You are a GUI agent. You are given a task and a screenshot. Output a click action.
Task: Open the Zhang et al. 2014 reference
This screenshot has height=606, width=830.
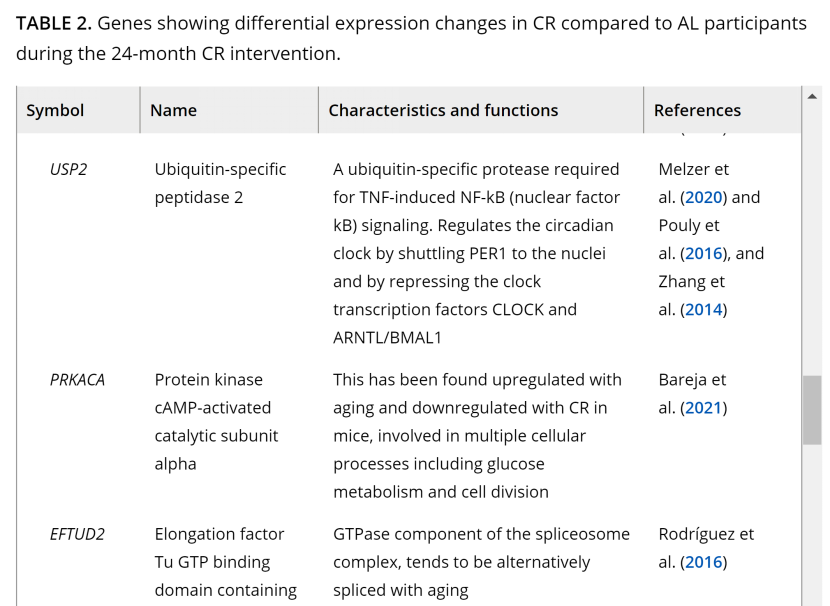(703, 310)
